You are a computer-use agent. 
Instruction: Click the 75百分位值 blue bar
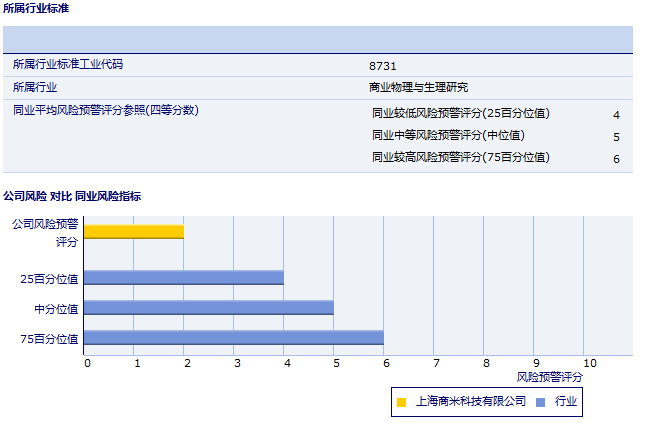(x=234, y=338)
